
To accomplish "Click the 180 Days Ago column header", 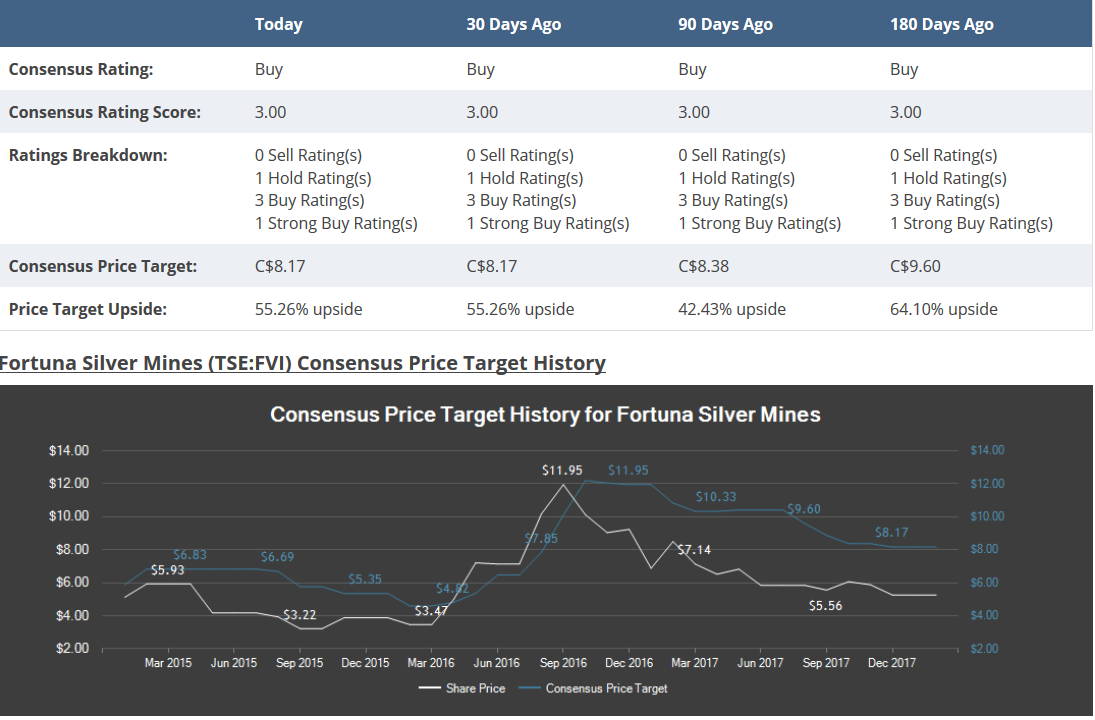I will 941,24.
